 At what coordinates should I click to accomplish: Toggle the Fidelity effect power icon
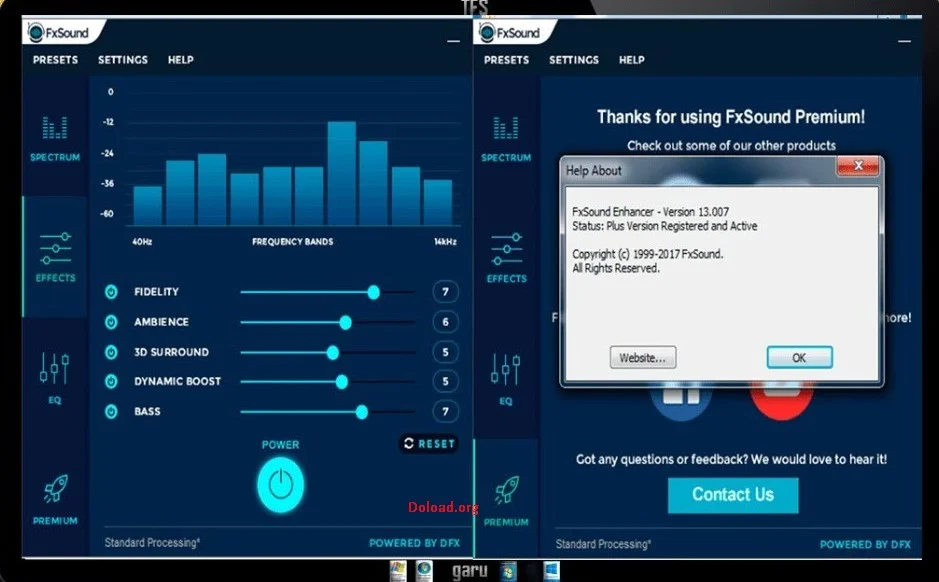point(111,292)
